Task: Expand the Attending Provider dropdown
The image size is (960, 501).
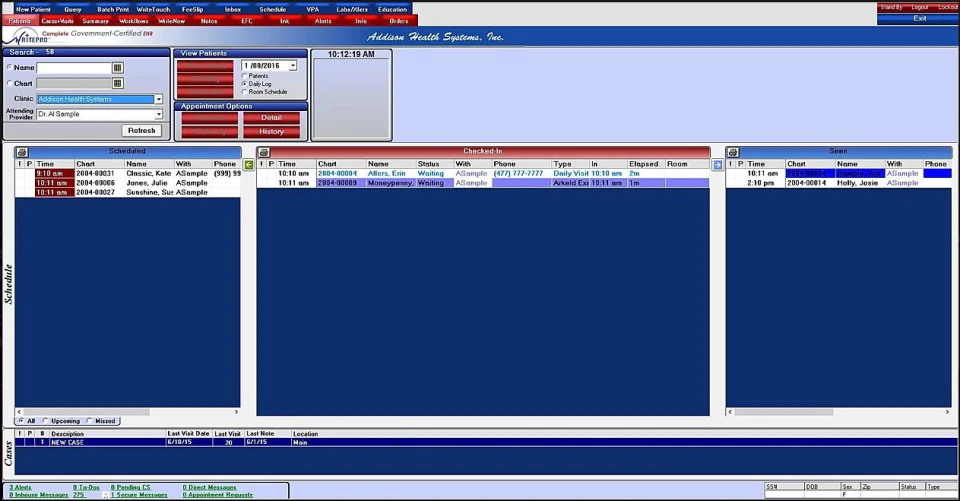Action: click(159, 115)
